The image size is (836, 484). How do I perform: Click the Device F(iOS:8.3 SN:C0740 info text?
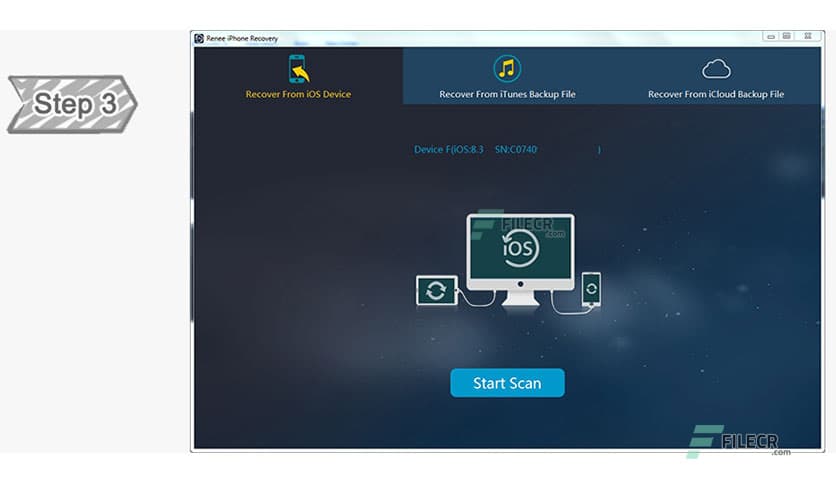click(x=507, y=150)
